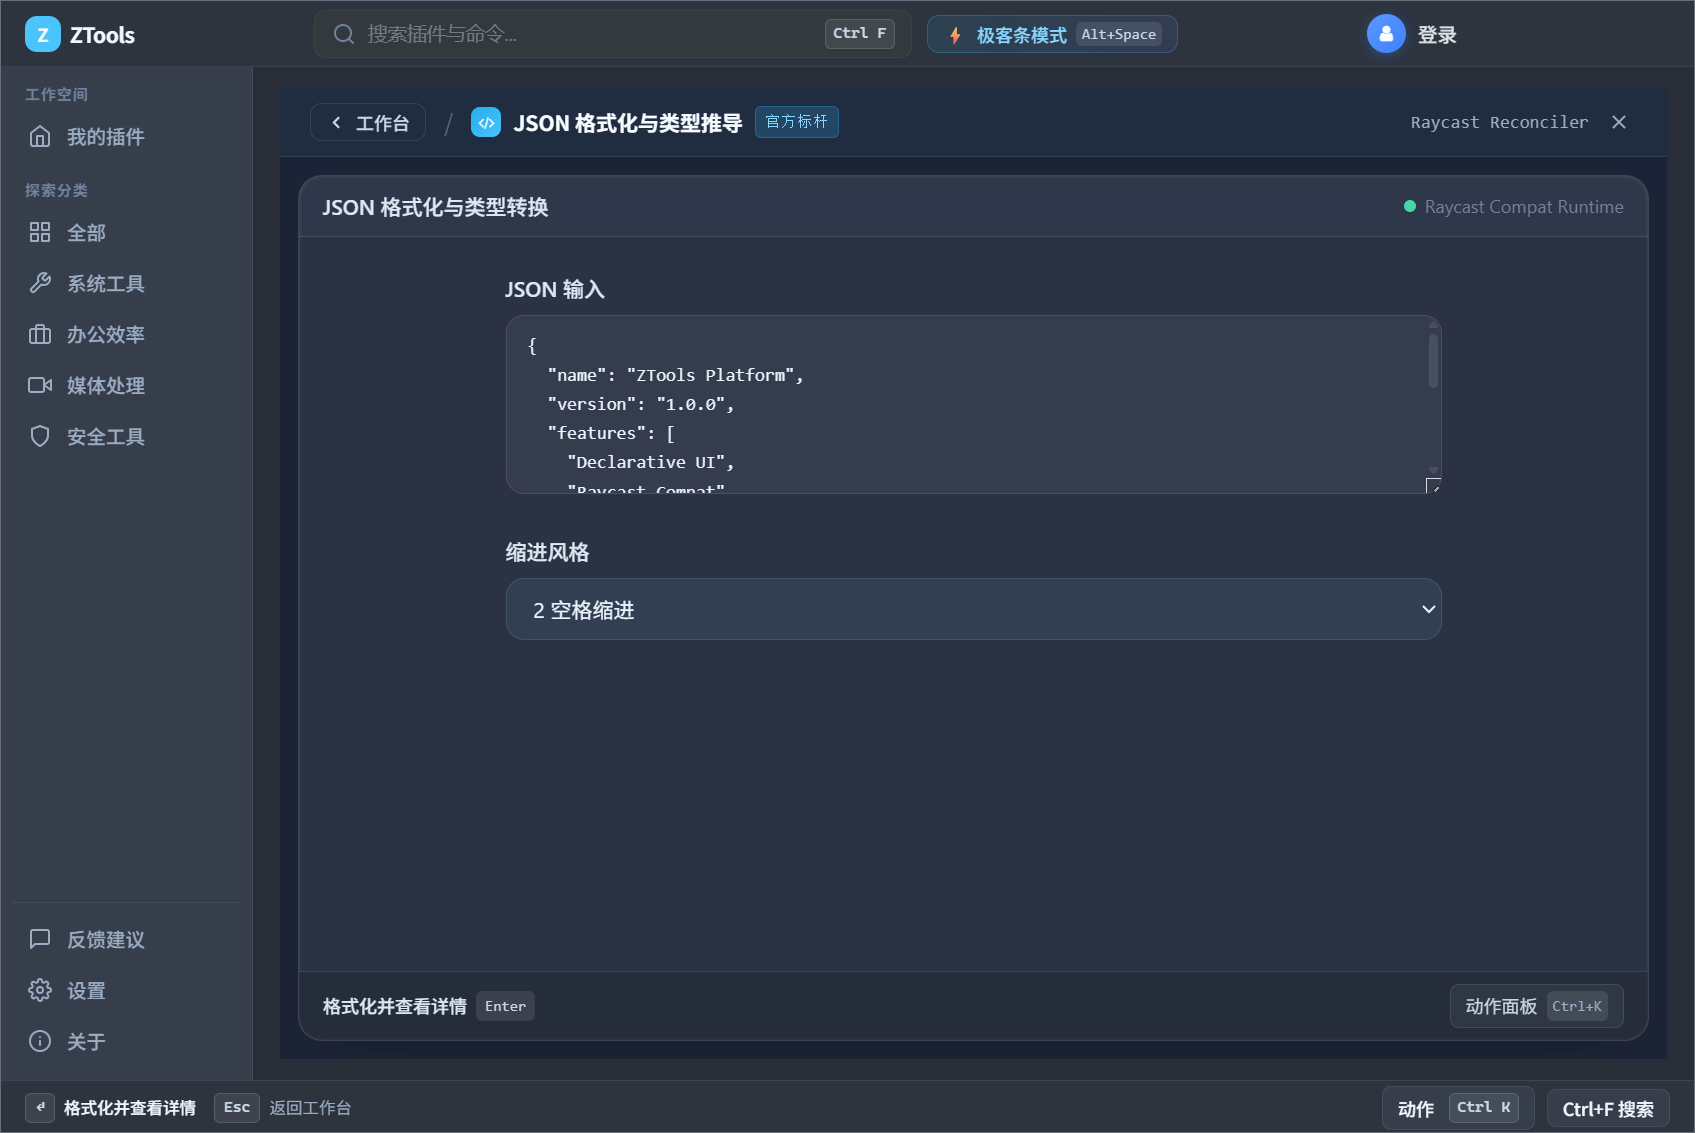Expand the 缩进风格 dropdown
This screenshot has width=1695, height=1133.
[973, 609]
